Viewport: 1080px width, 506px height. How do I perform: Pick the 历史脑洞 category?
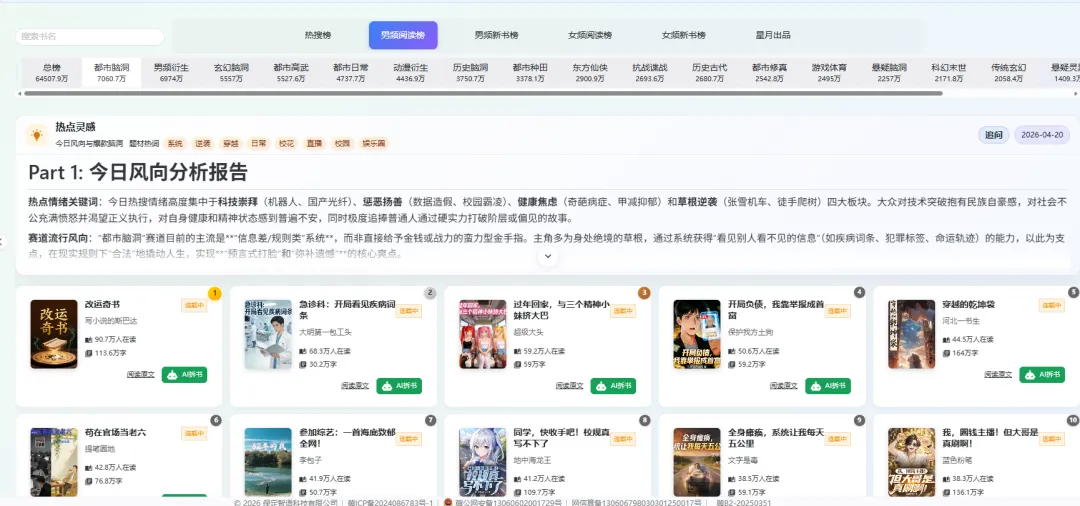[470, 72]
